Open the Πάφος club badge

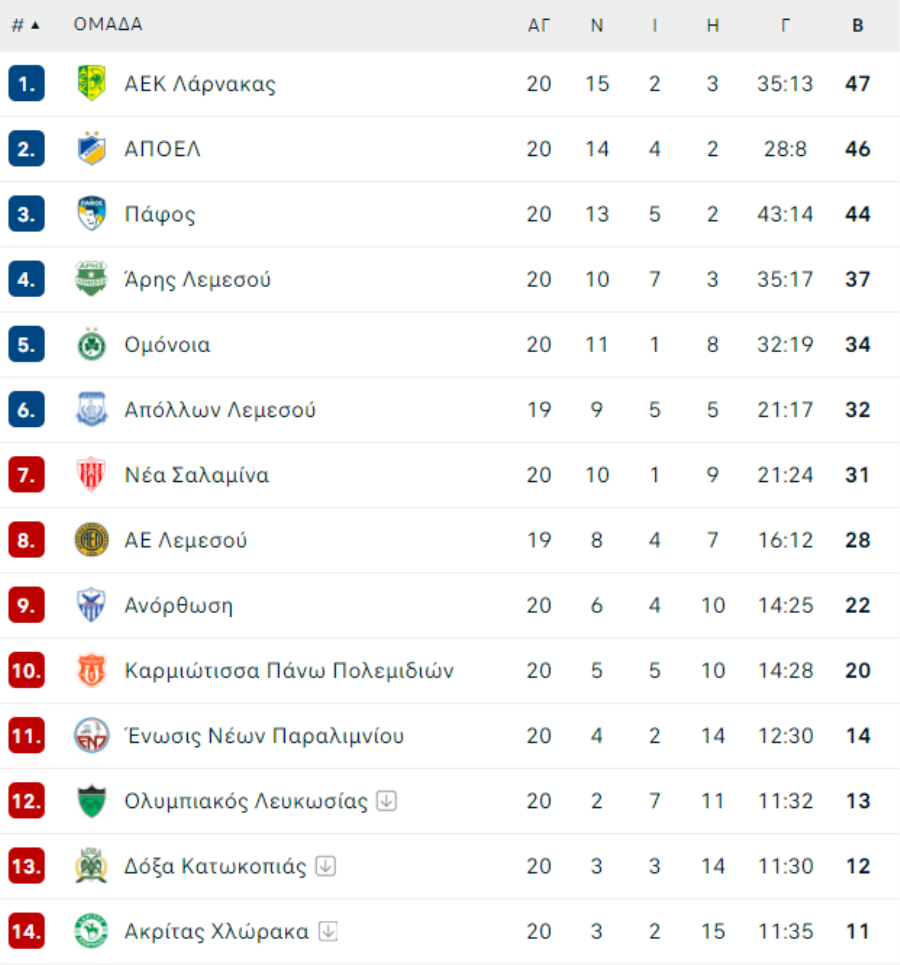pos(91,214)
